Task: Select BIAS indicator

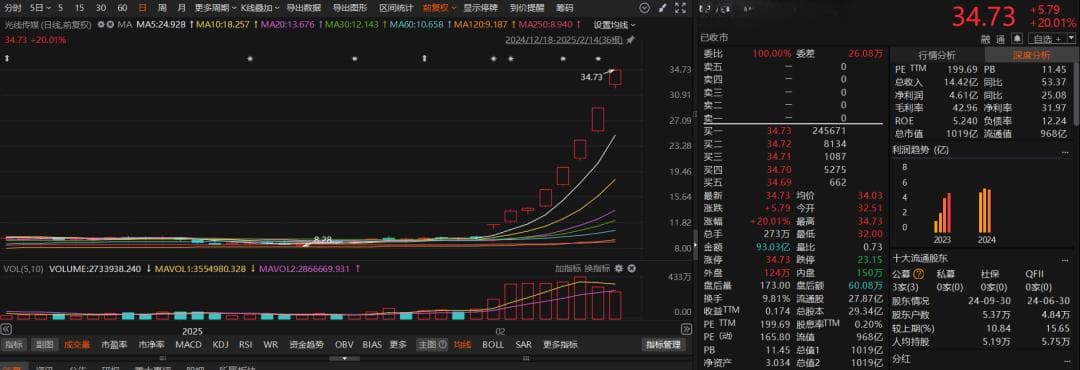Action: [x=372, y=345]
